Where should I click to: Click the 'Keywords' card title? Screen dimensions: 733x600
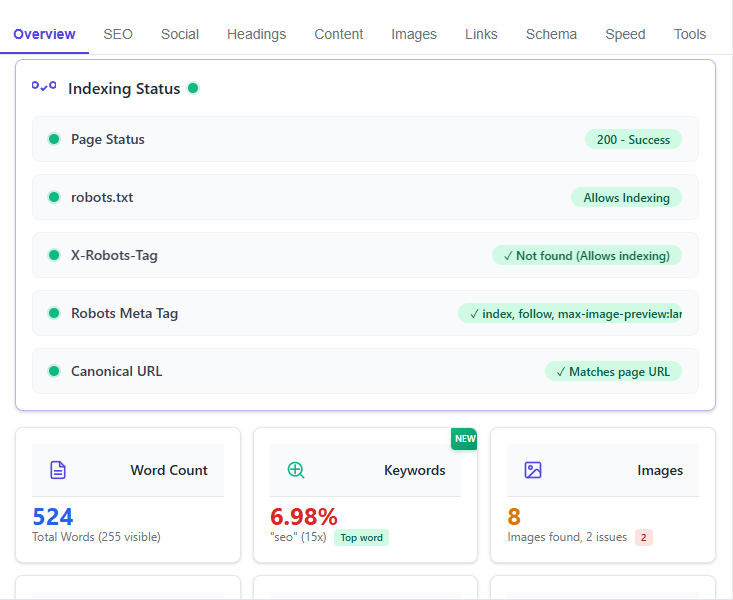[x=415, y=470]
